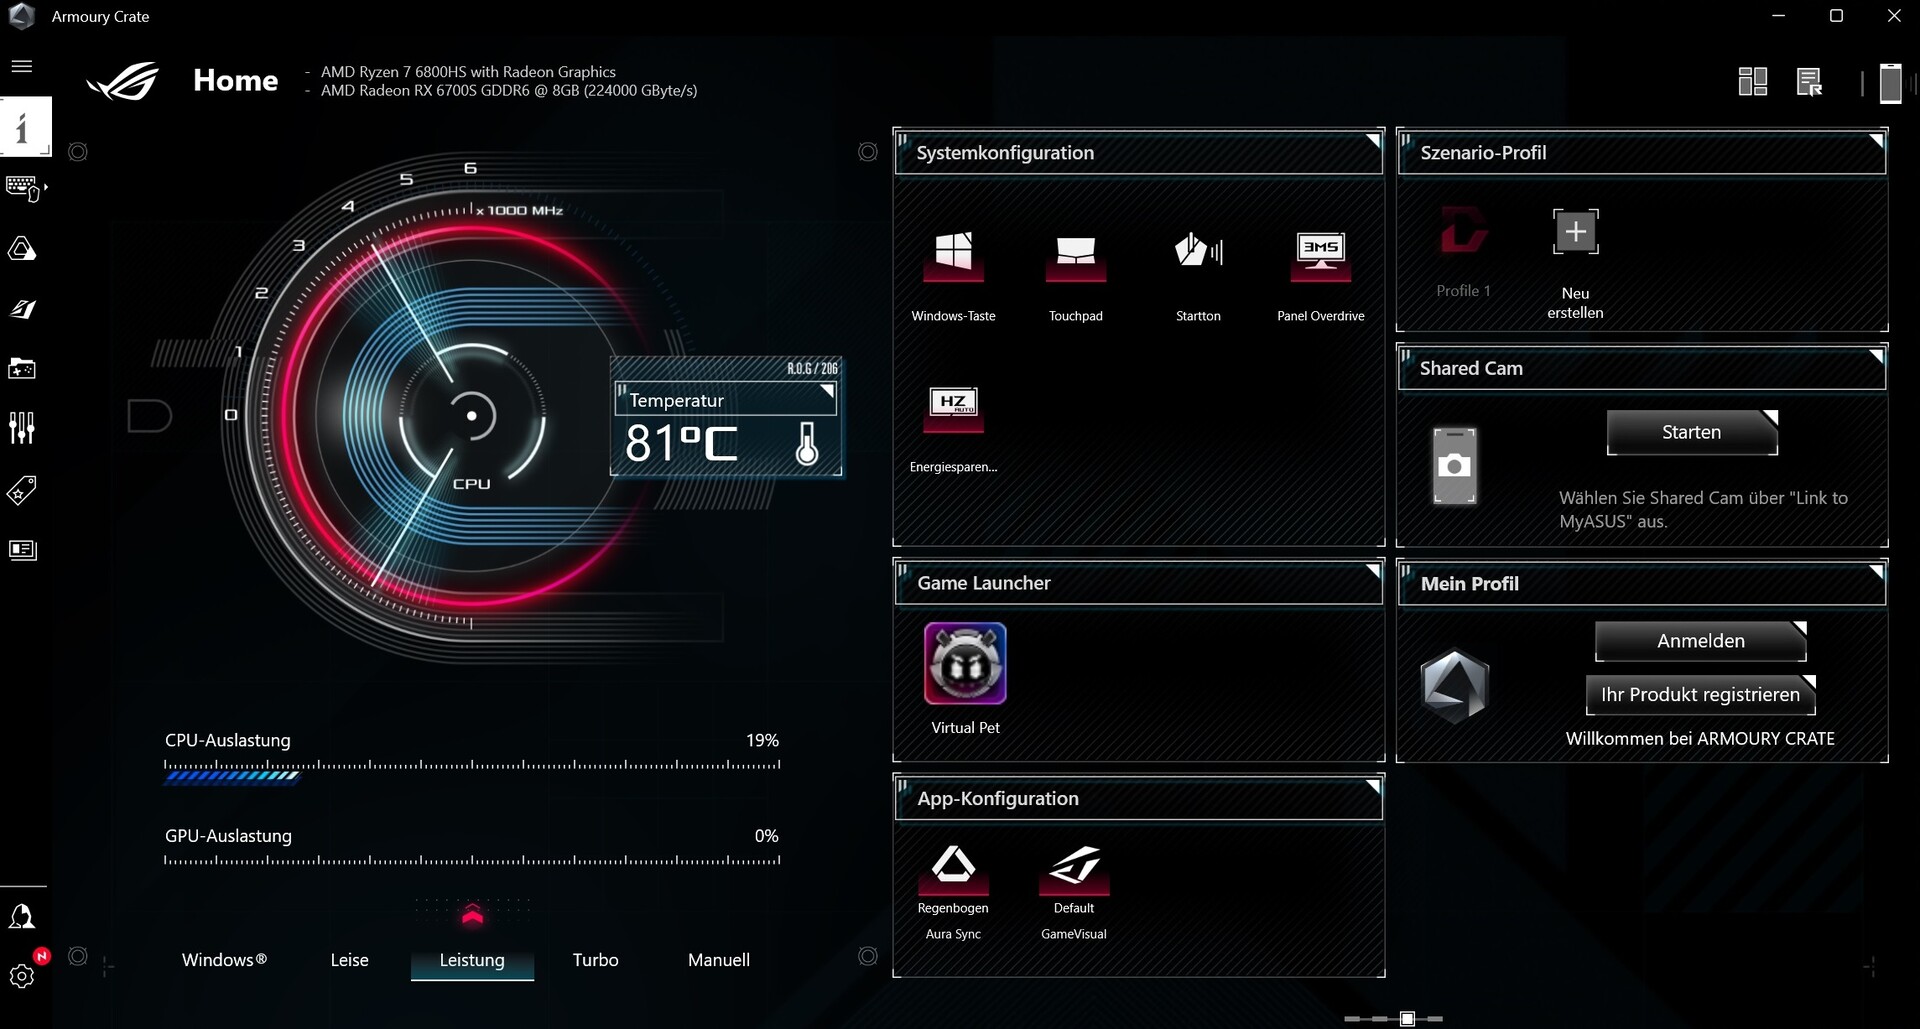Click the Shared Cam phone camera icon
Viewport: 1920px width, 1029px height.
coord(1455,466)
